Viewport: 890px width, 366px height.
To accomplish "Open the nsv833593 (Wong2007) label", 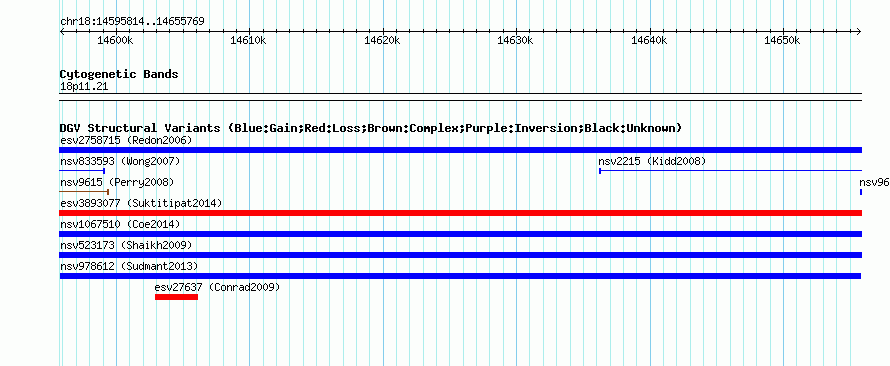I will point(120,161).
